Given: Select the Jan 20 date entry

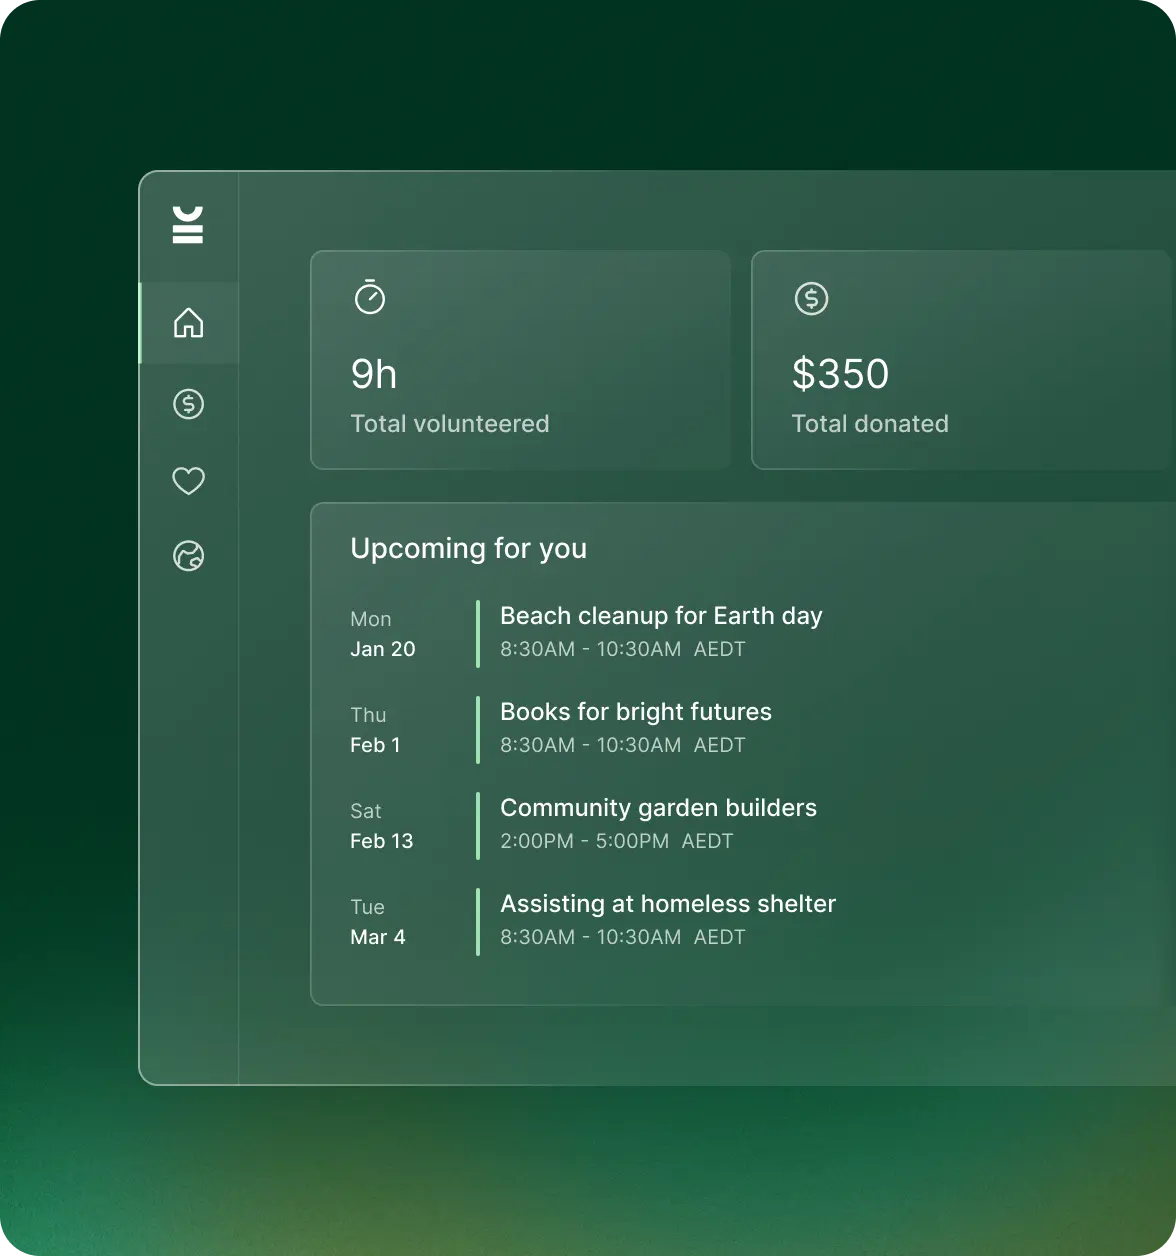Looking at the screenshot, I should coord(382,649).
